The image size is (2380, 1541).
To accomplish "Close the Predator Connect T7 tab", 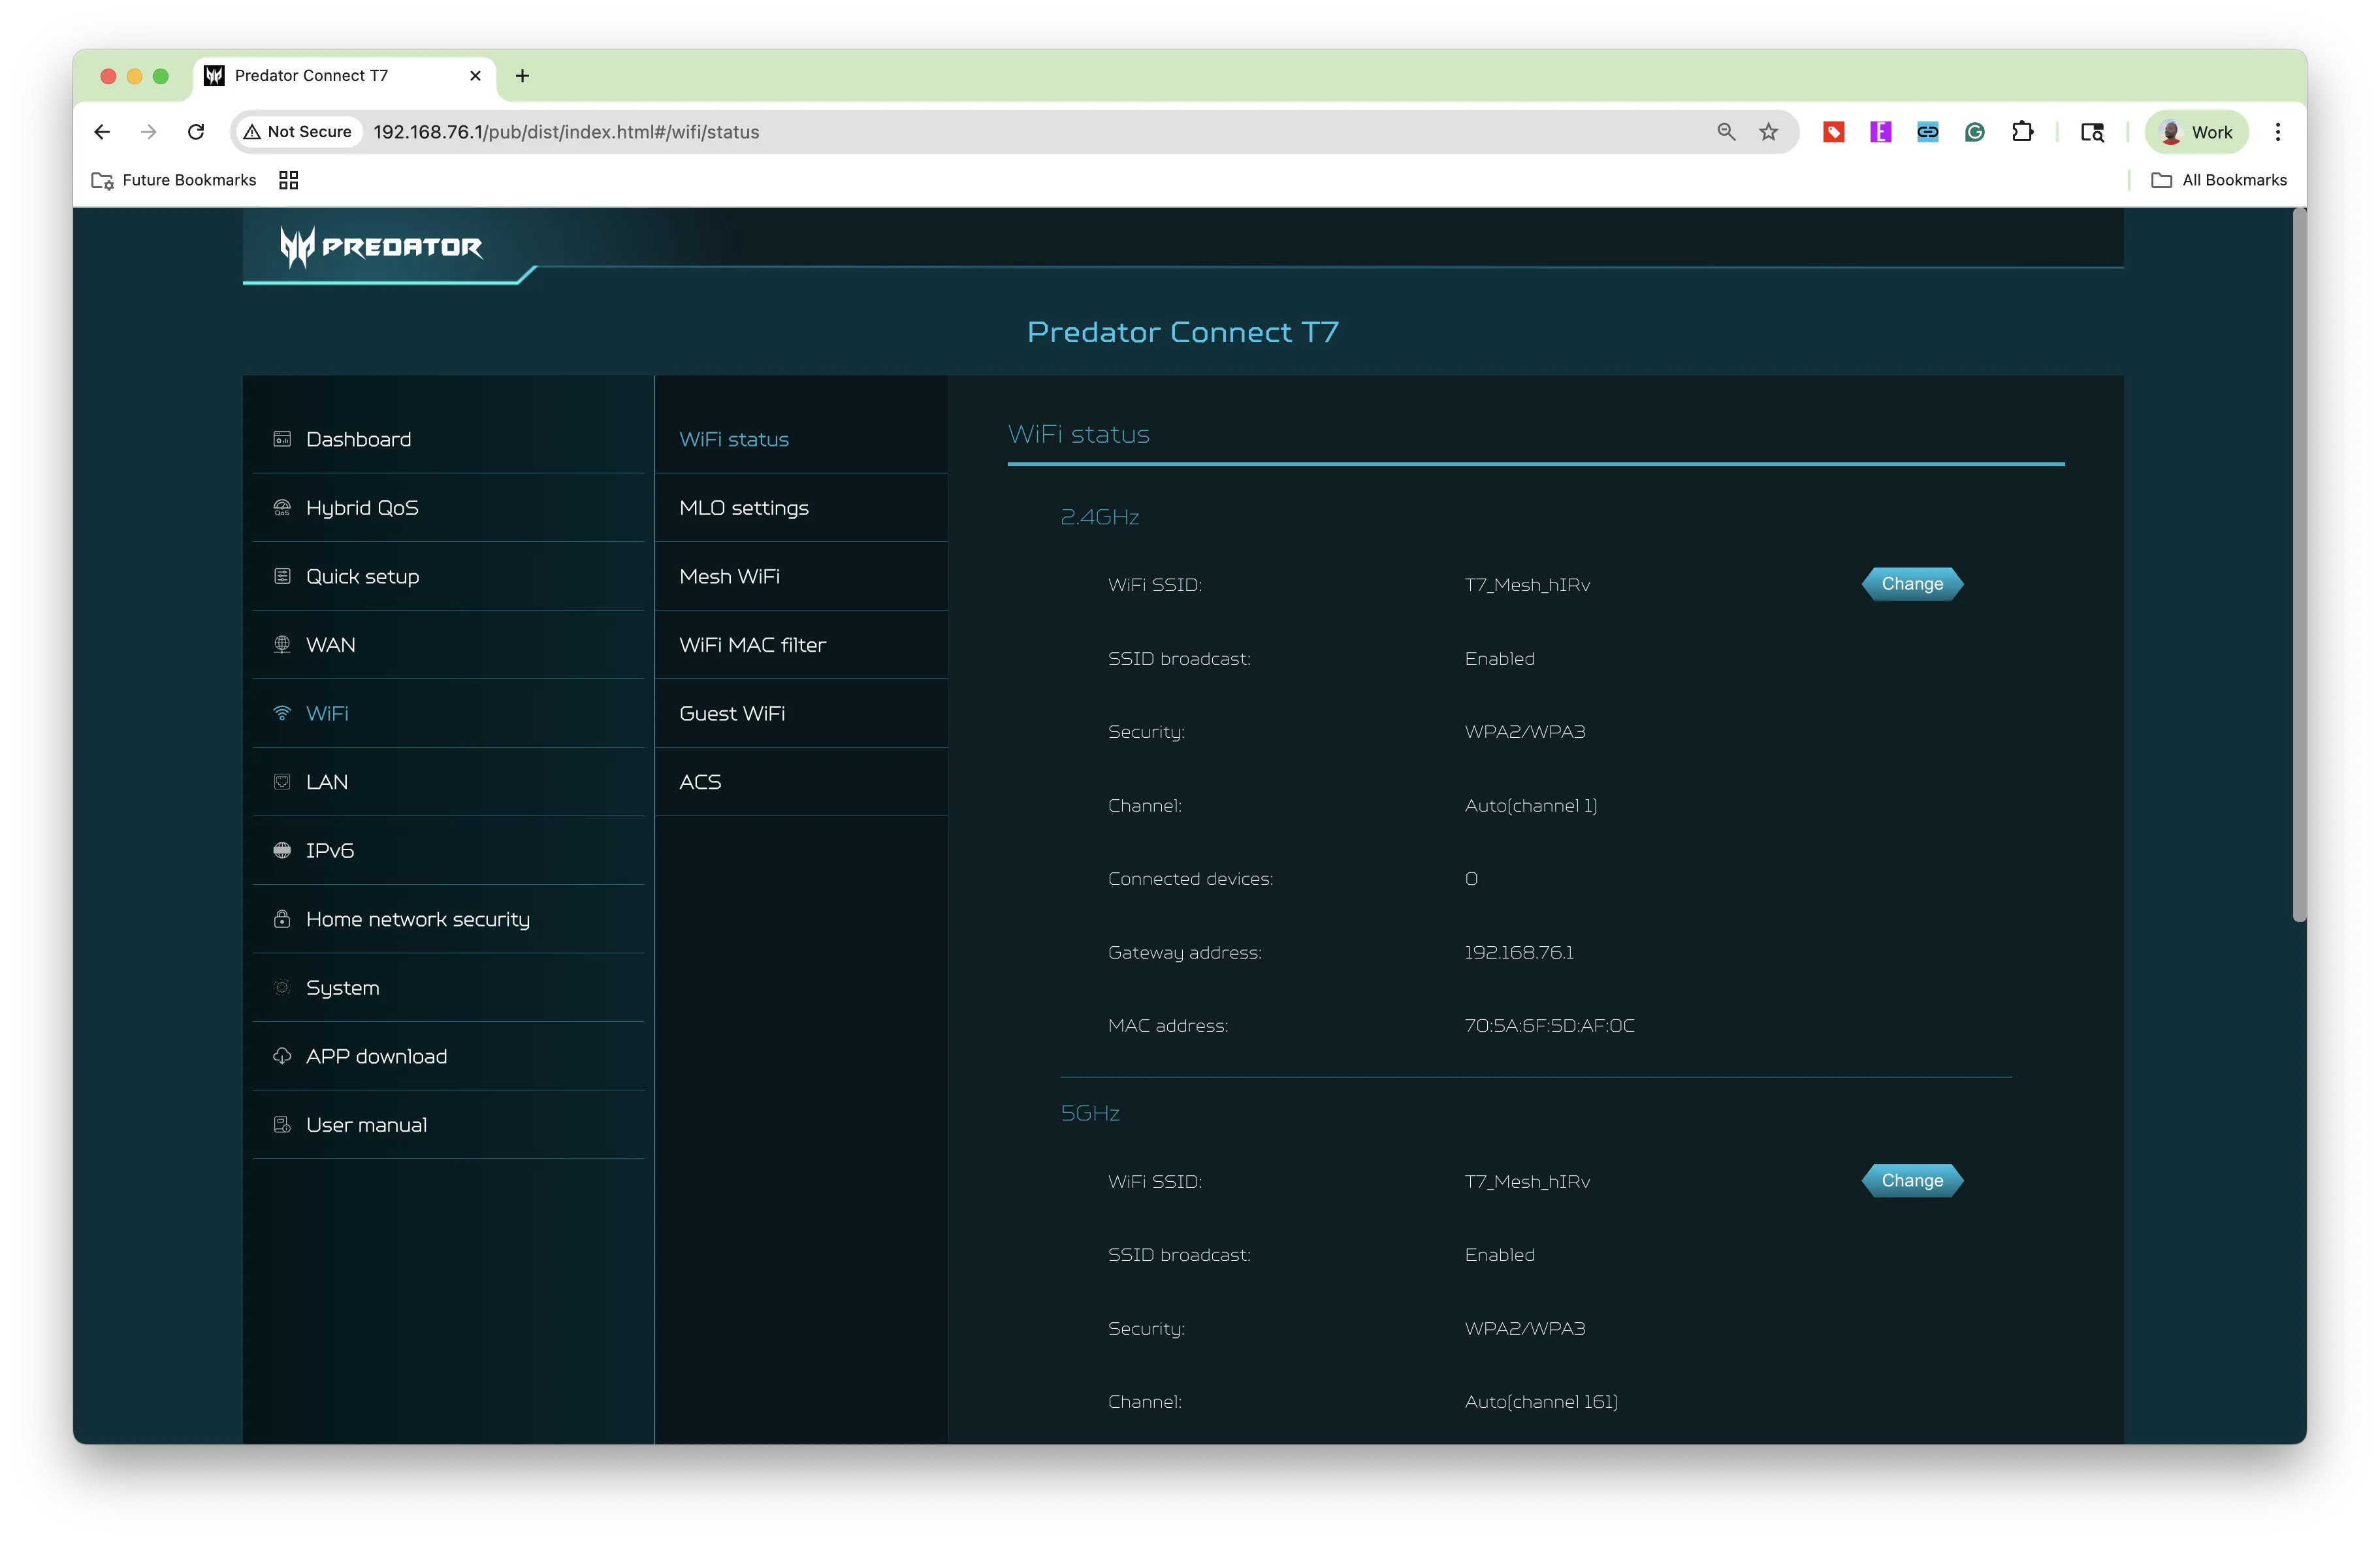I will (x=475, y=76).
